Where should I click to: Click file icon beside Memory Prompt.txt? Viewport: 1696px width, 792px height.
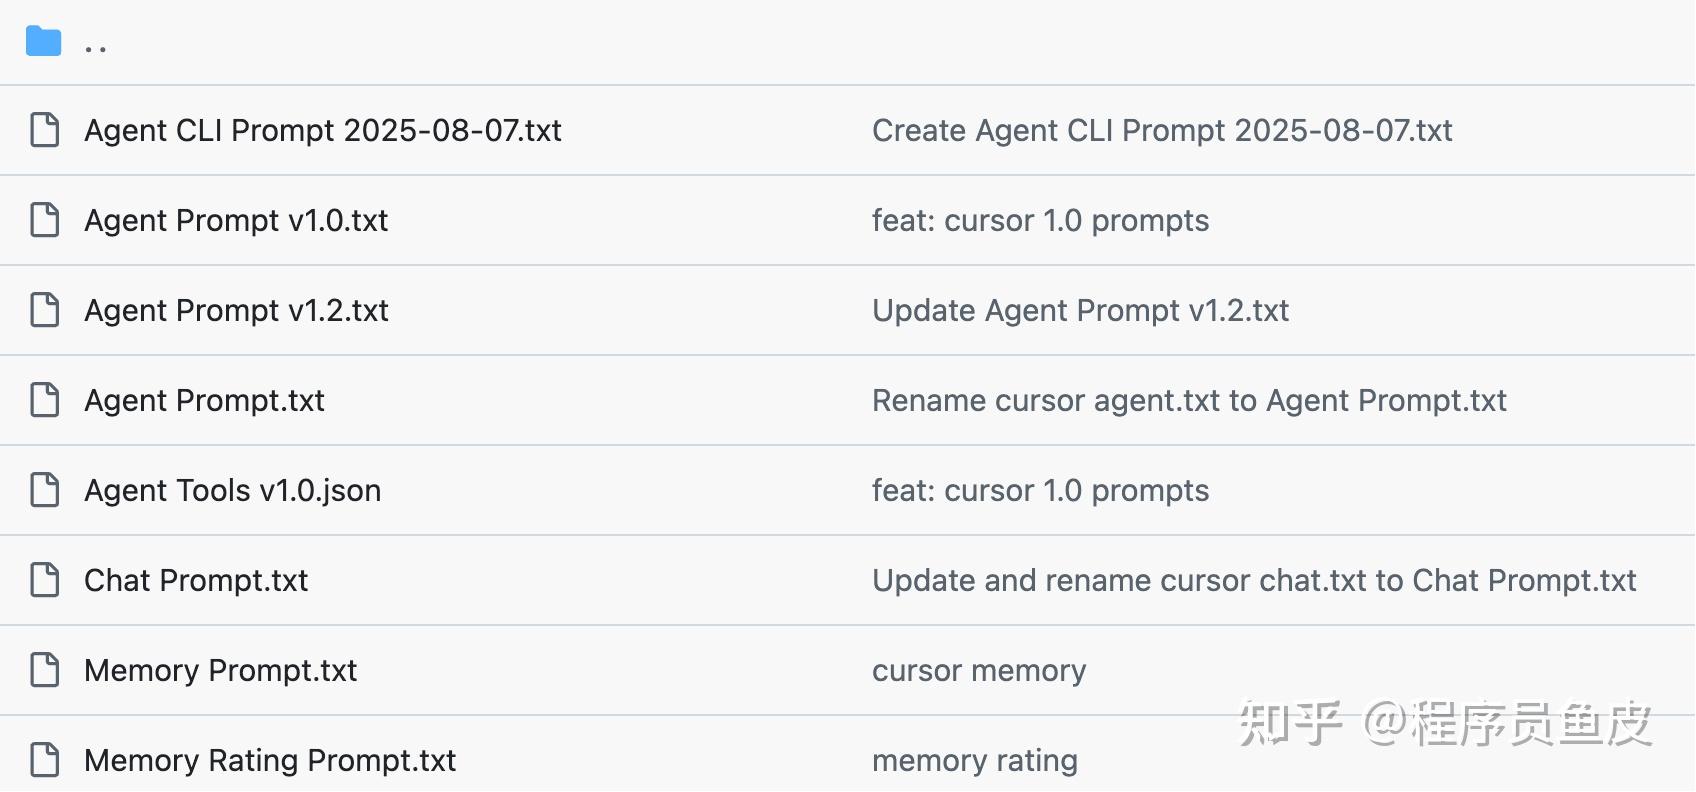click(45, 670)
